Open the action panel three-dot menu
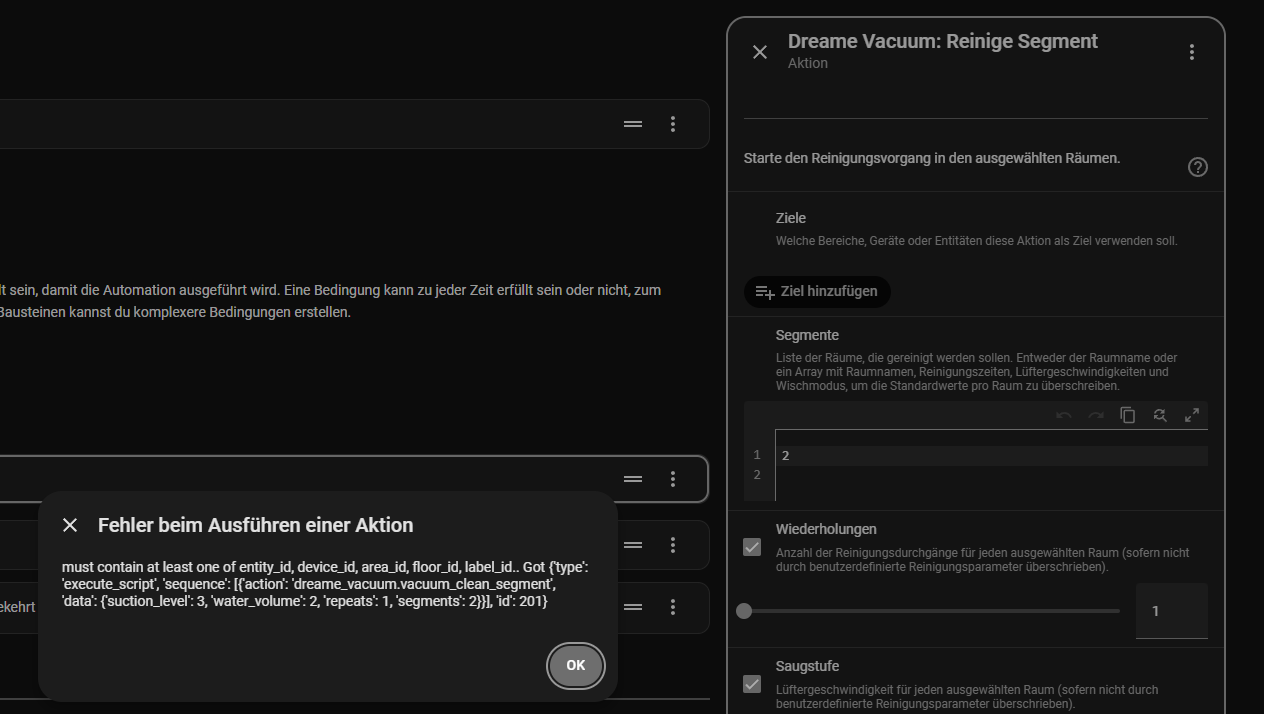This screenshot has width=1264, height=714. tap(1191, 52)
